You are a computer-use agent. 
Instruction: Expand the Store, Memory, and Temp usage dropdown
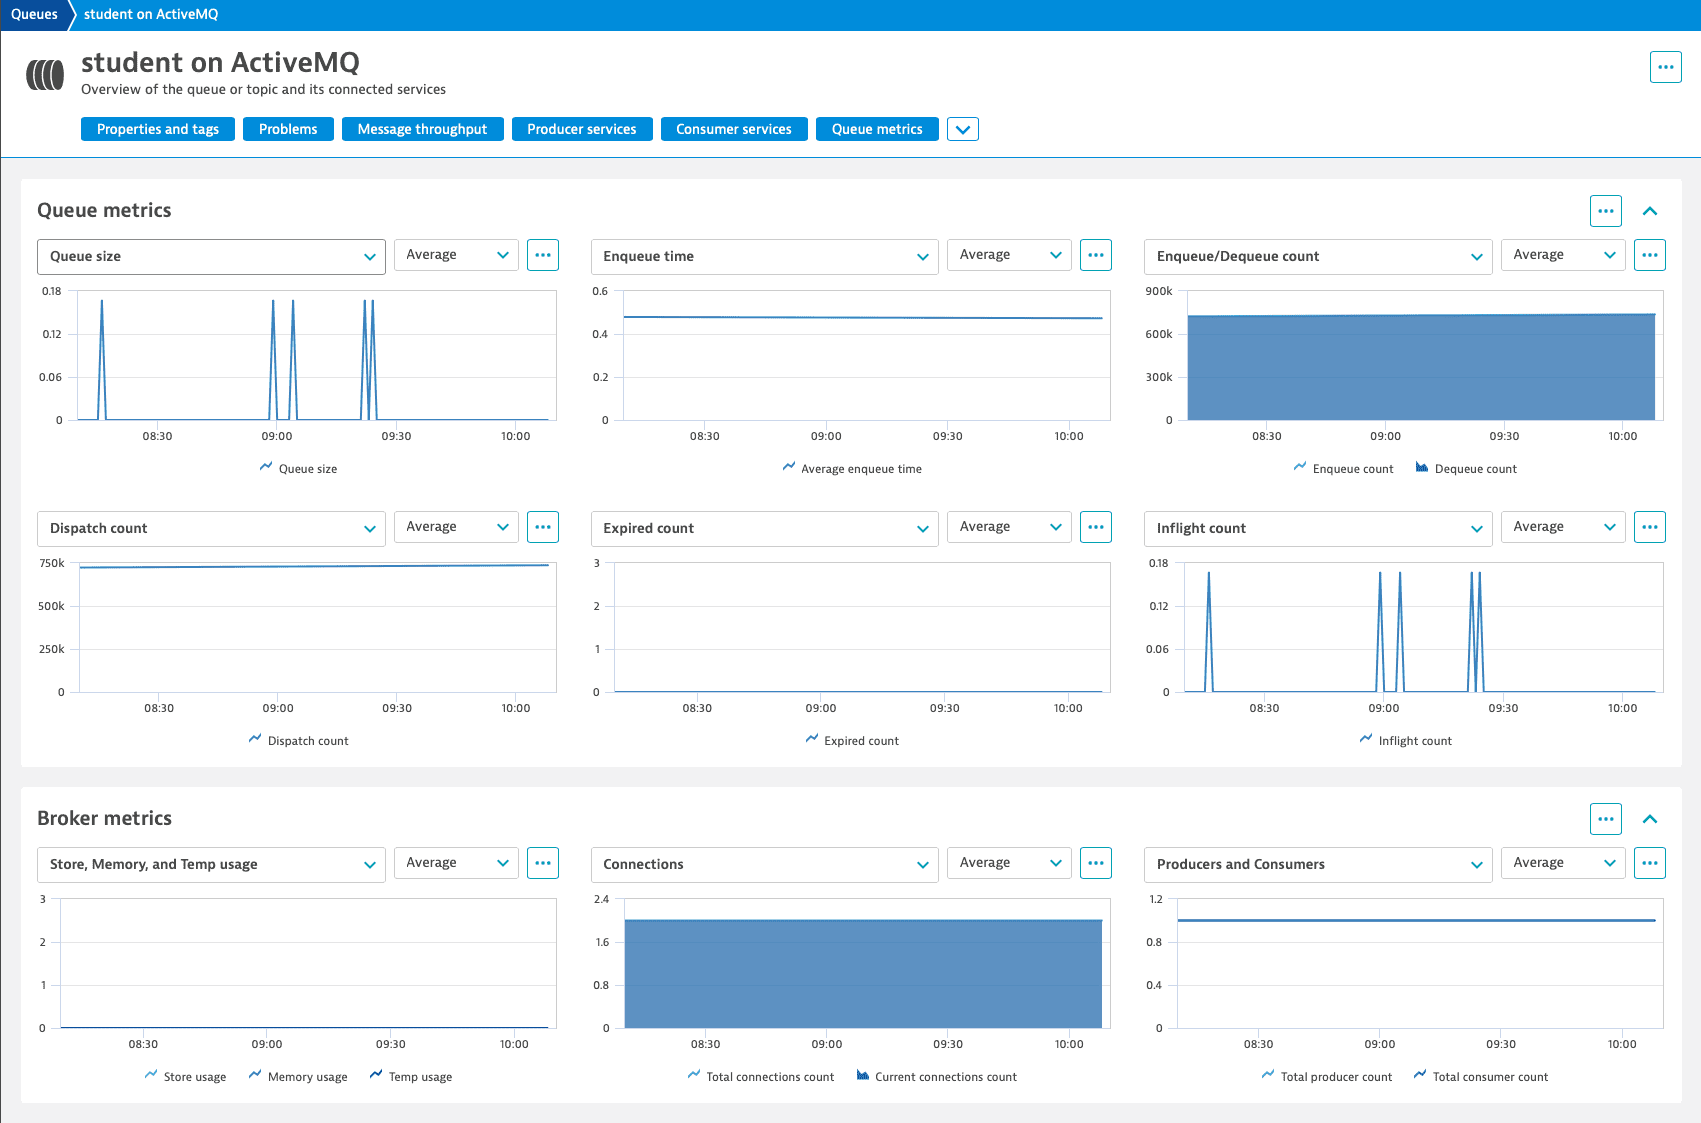pos(211,865)
